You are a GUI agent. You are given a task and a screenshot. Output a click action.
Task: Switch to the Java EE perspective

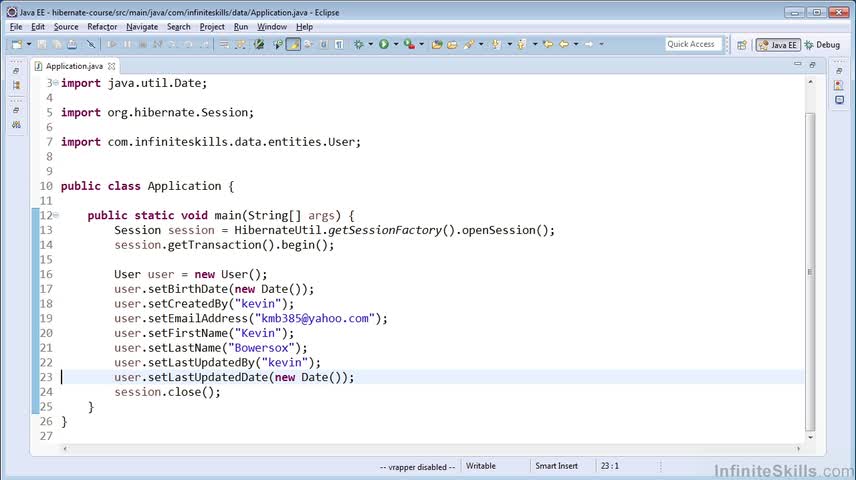778,45
